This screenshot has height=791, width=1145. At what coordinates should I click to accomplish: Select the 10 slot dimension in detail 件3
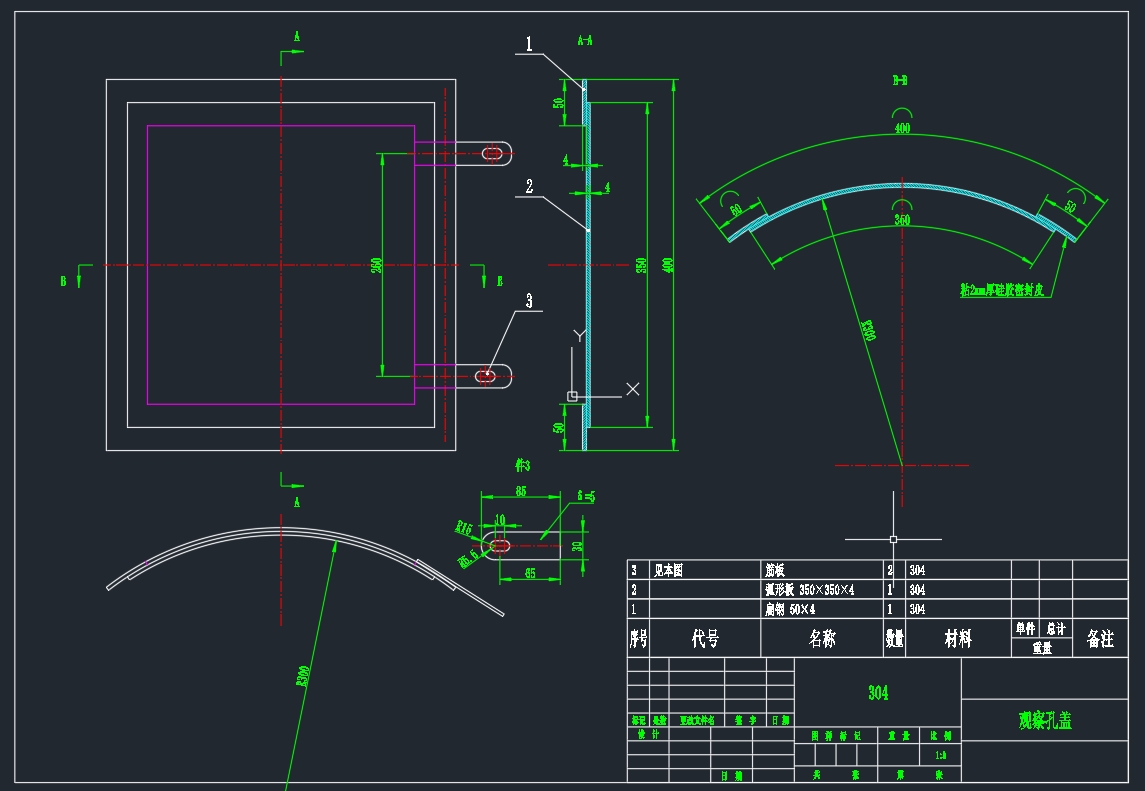(x=500, y=519)
